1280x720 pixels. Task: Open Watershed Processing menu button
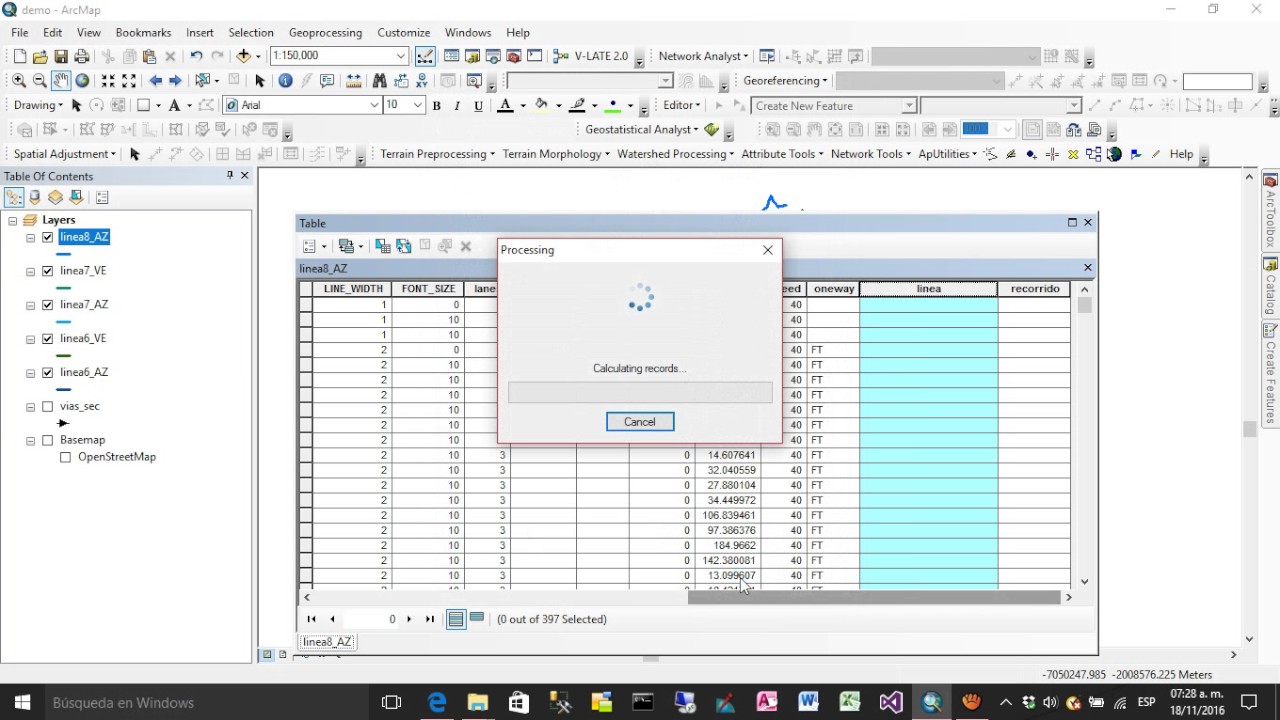pos(675,154)
